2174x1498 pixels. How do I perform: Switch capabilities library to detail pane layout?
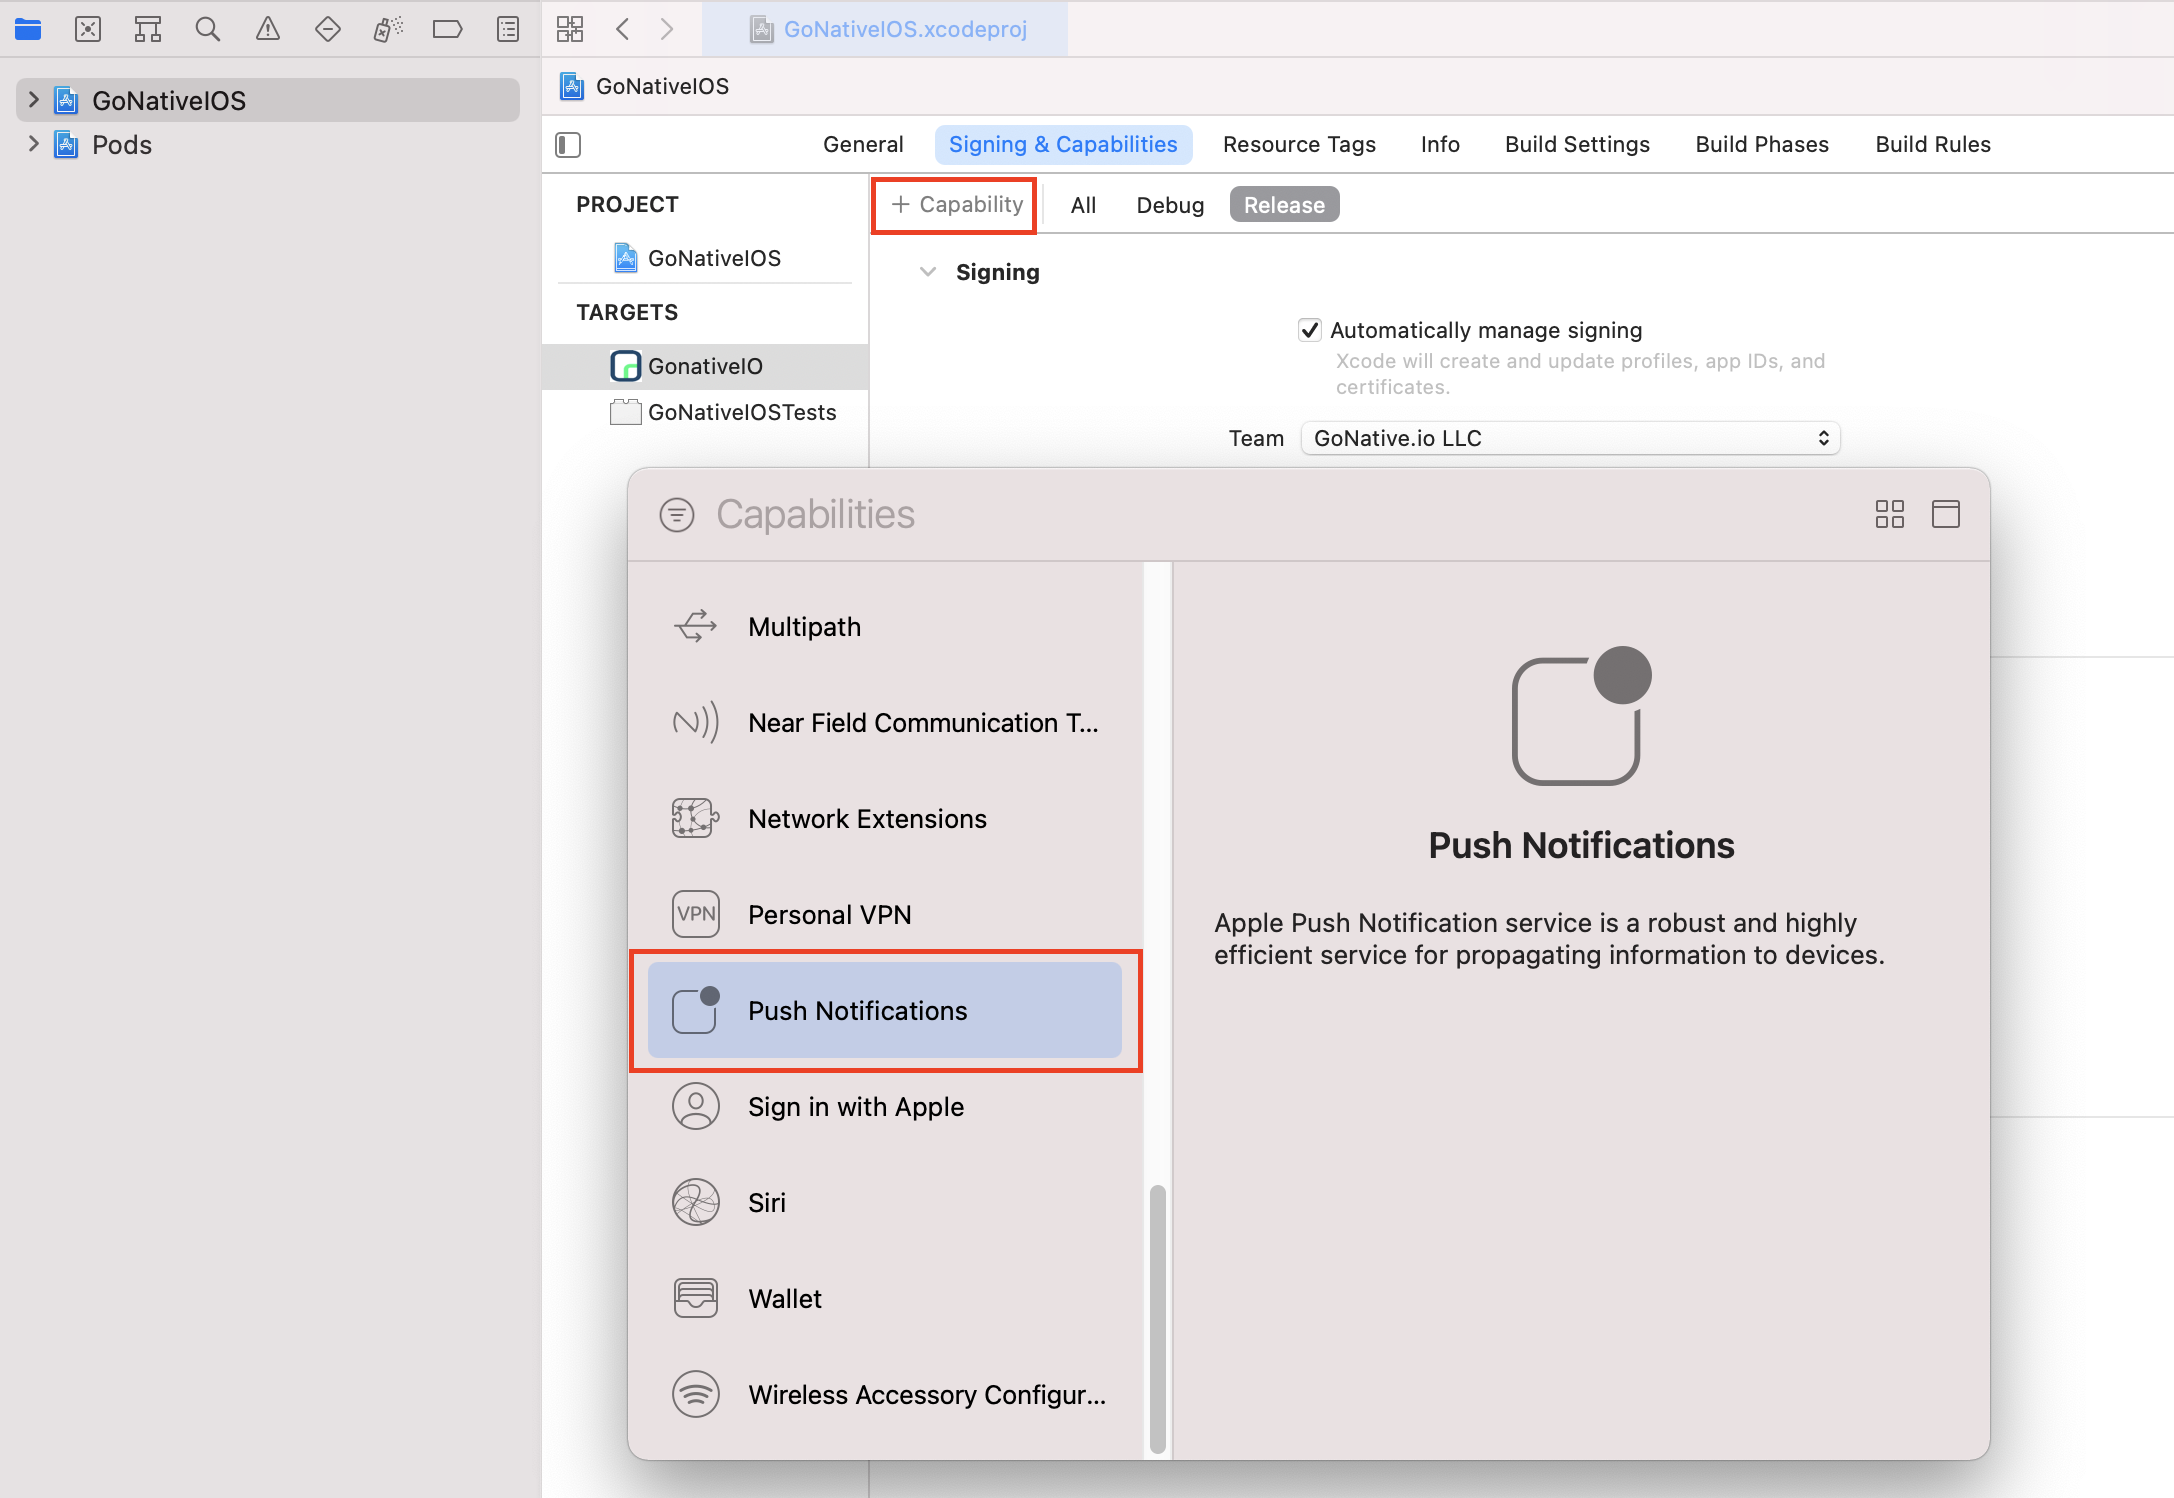click(x=1945, y=514)
